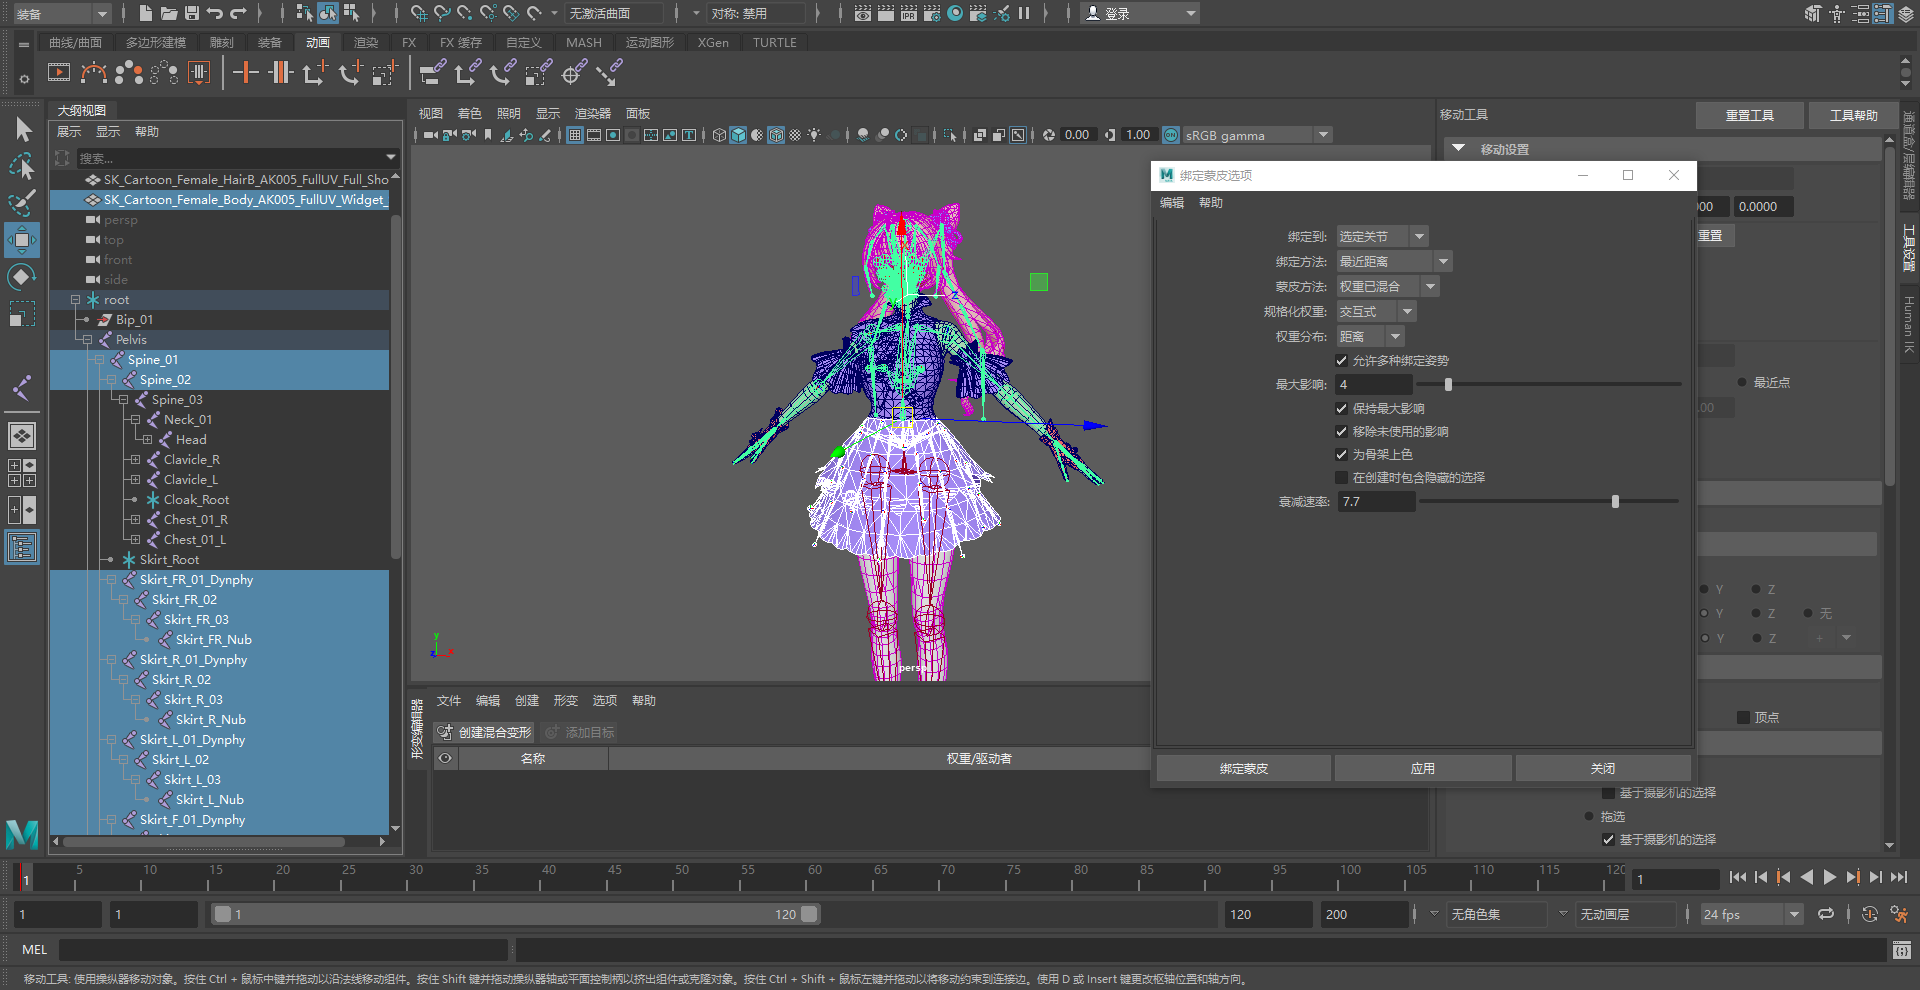Click the Playblast shelf icon

[59, 73]
